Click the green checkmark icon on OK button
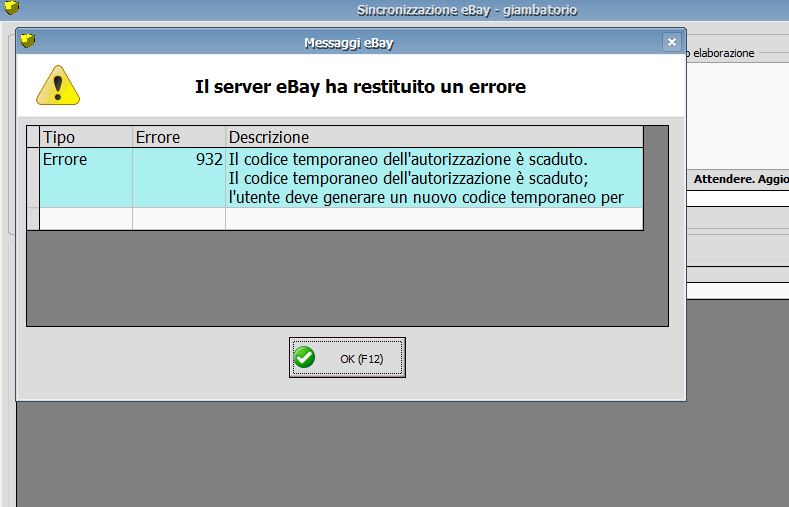 [x=304, y=358]
